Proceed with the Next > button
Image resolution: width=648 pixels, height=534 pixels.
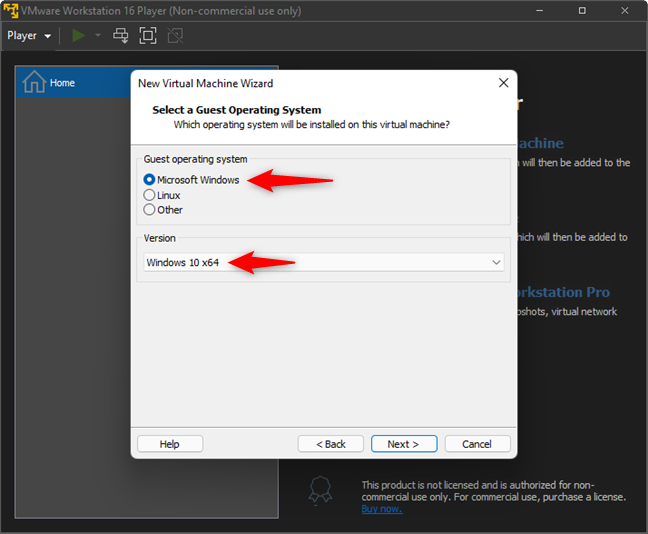[404, 444]
